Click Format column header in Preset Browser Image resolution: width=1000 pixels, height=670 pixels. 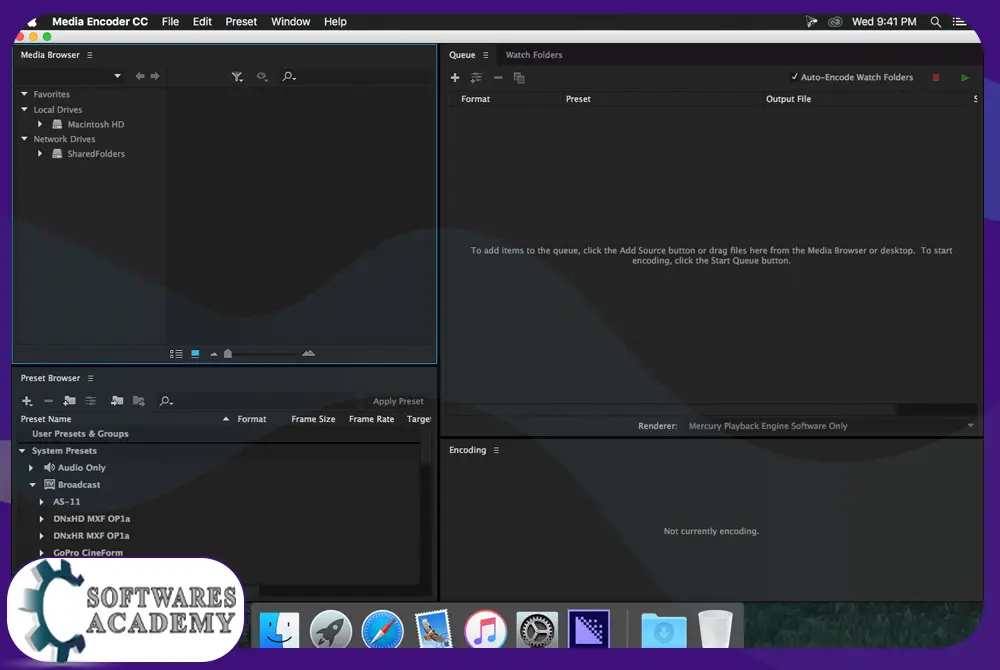252,419
